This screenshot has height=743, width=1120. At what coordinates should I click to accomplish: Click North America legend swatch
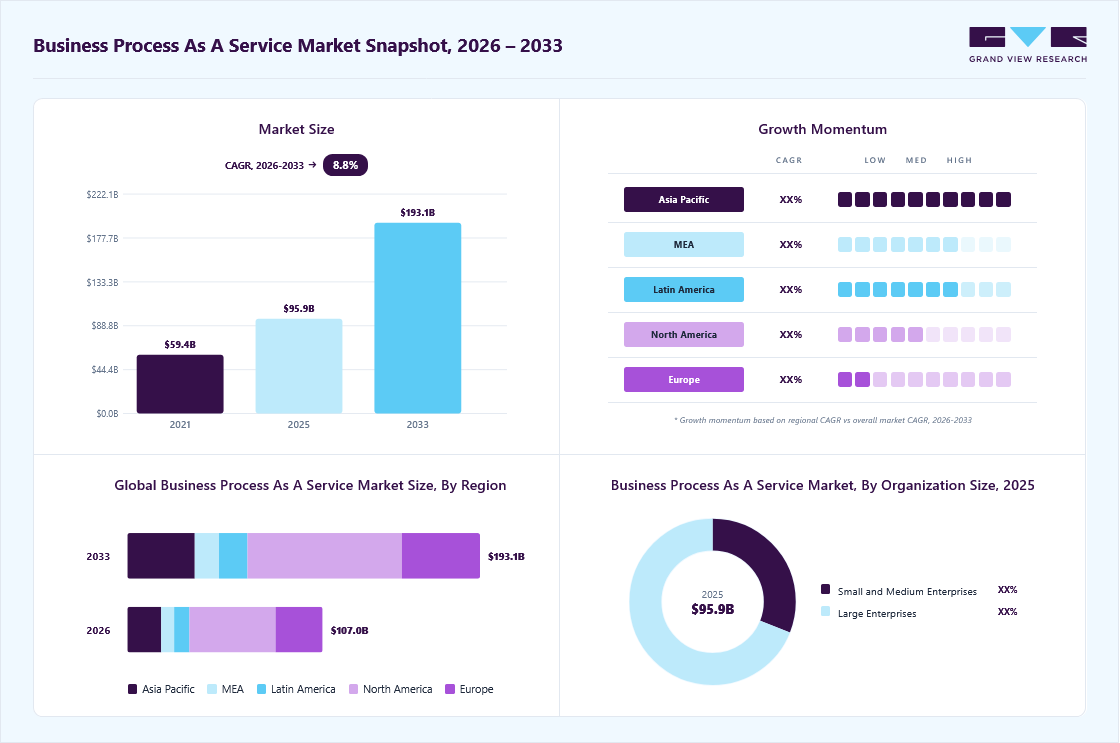coord(354,689)
